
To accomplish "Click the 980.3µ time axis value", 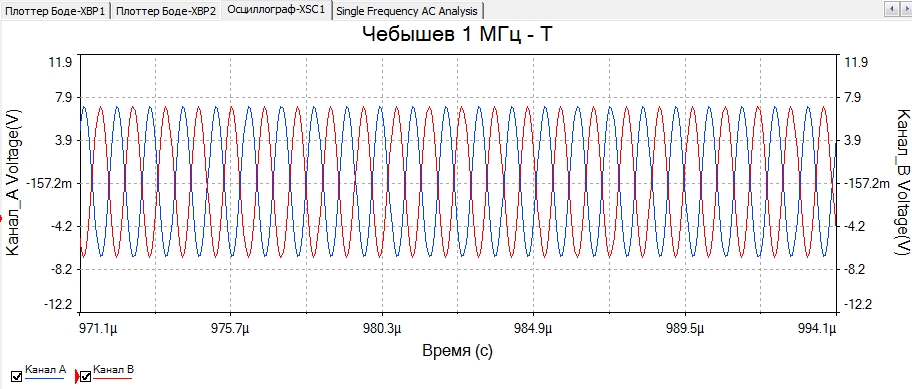I will click(x=383, y=330).
